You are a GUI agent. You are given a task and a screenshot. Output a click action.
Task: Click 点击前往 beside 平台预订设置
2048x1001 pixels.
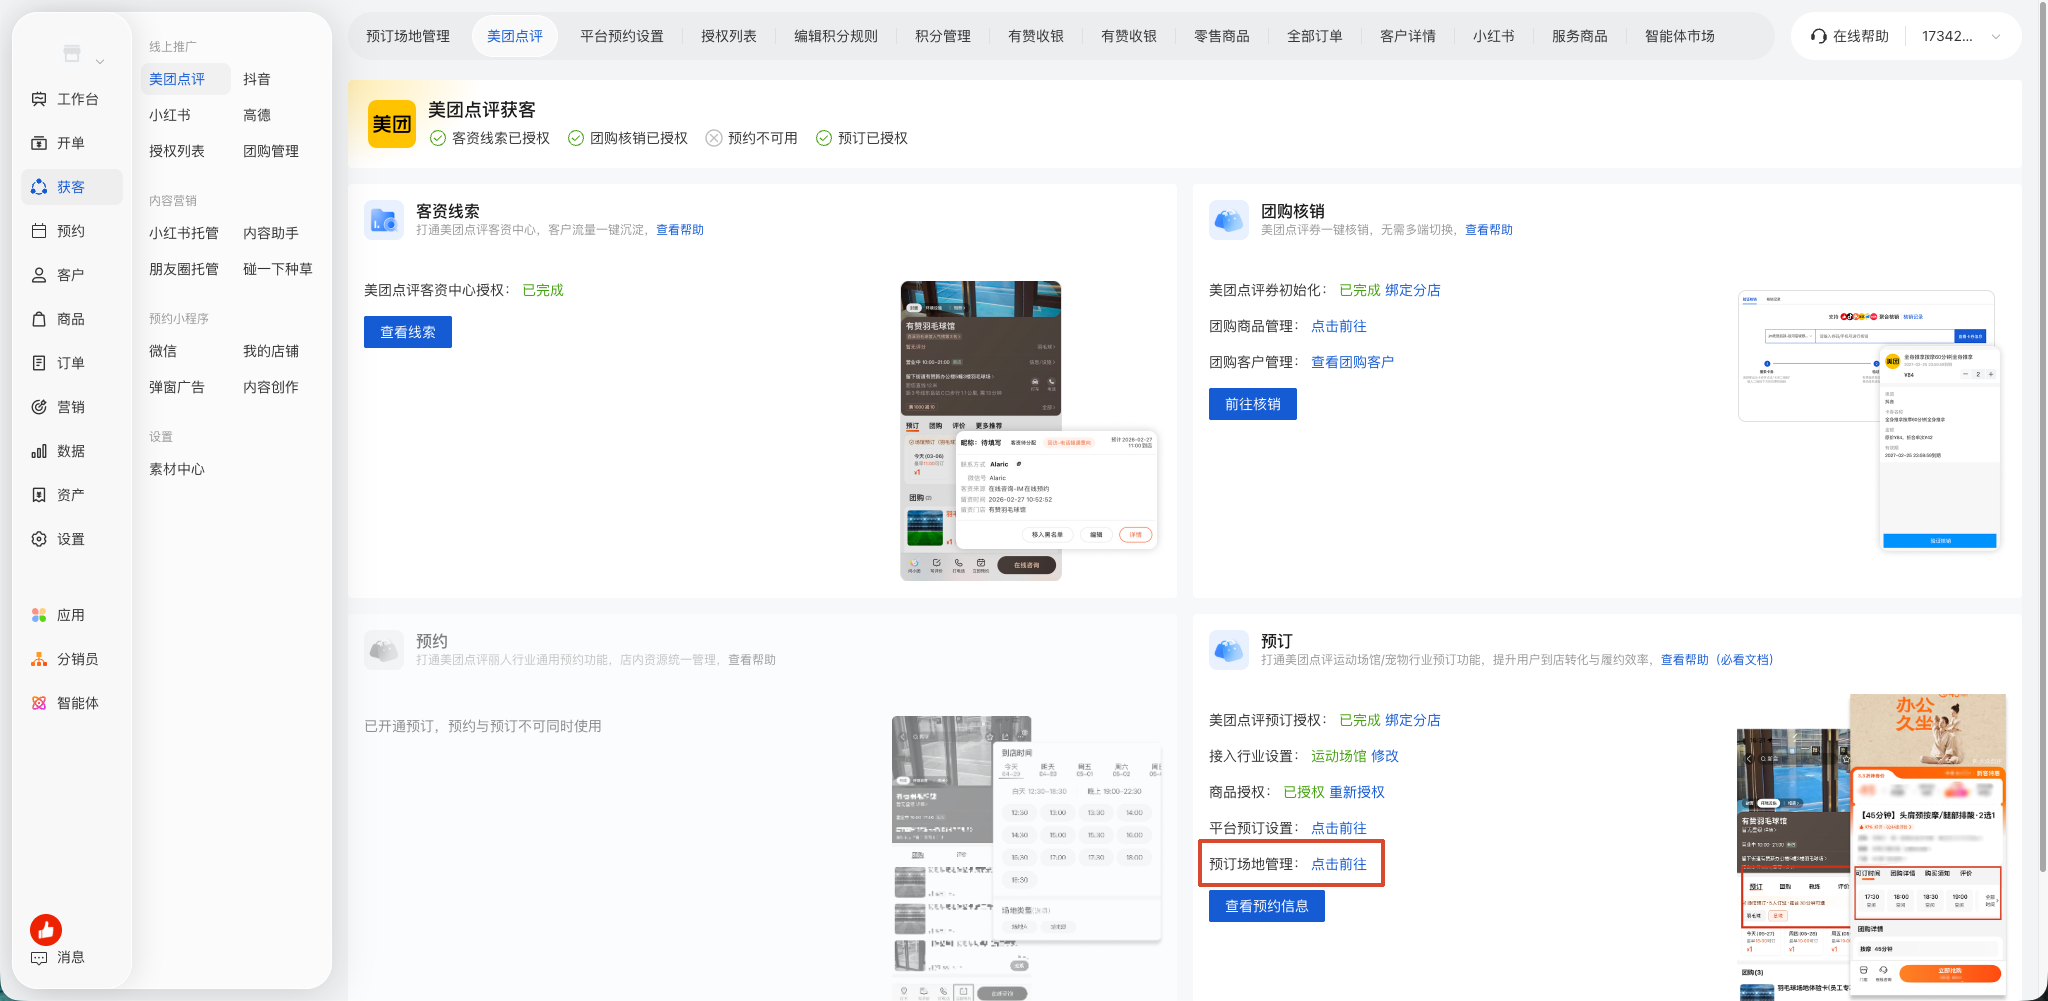(x=1339, y=828)
